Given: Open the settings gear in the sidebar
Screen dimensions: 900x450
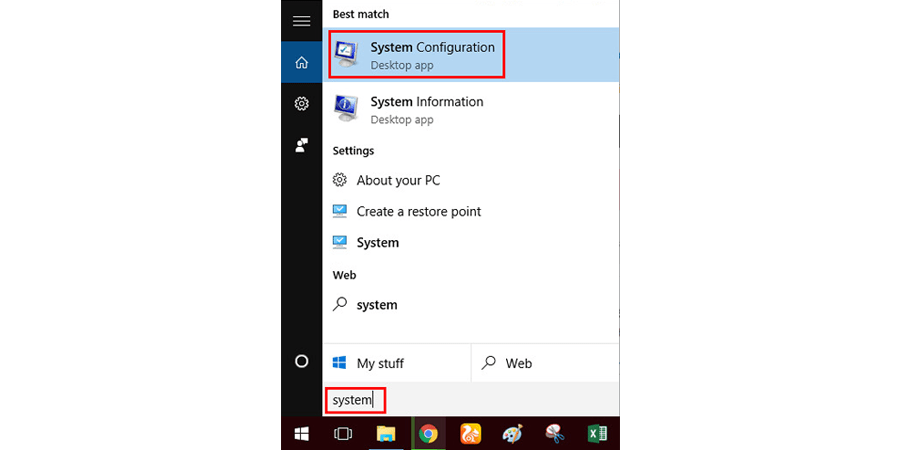Looking at the screenshot, I should pos(301,104).
